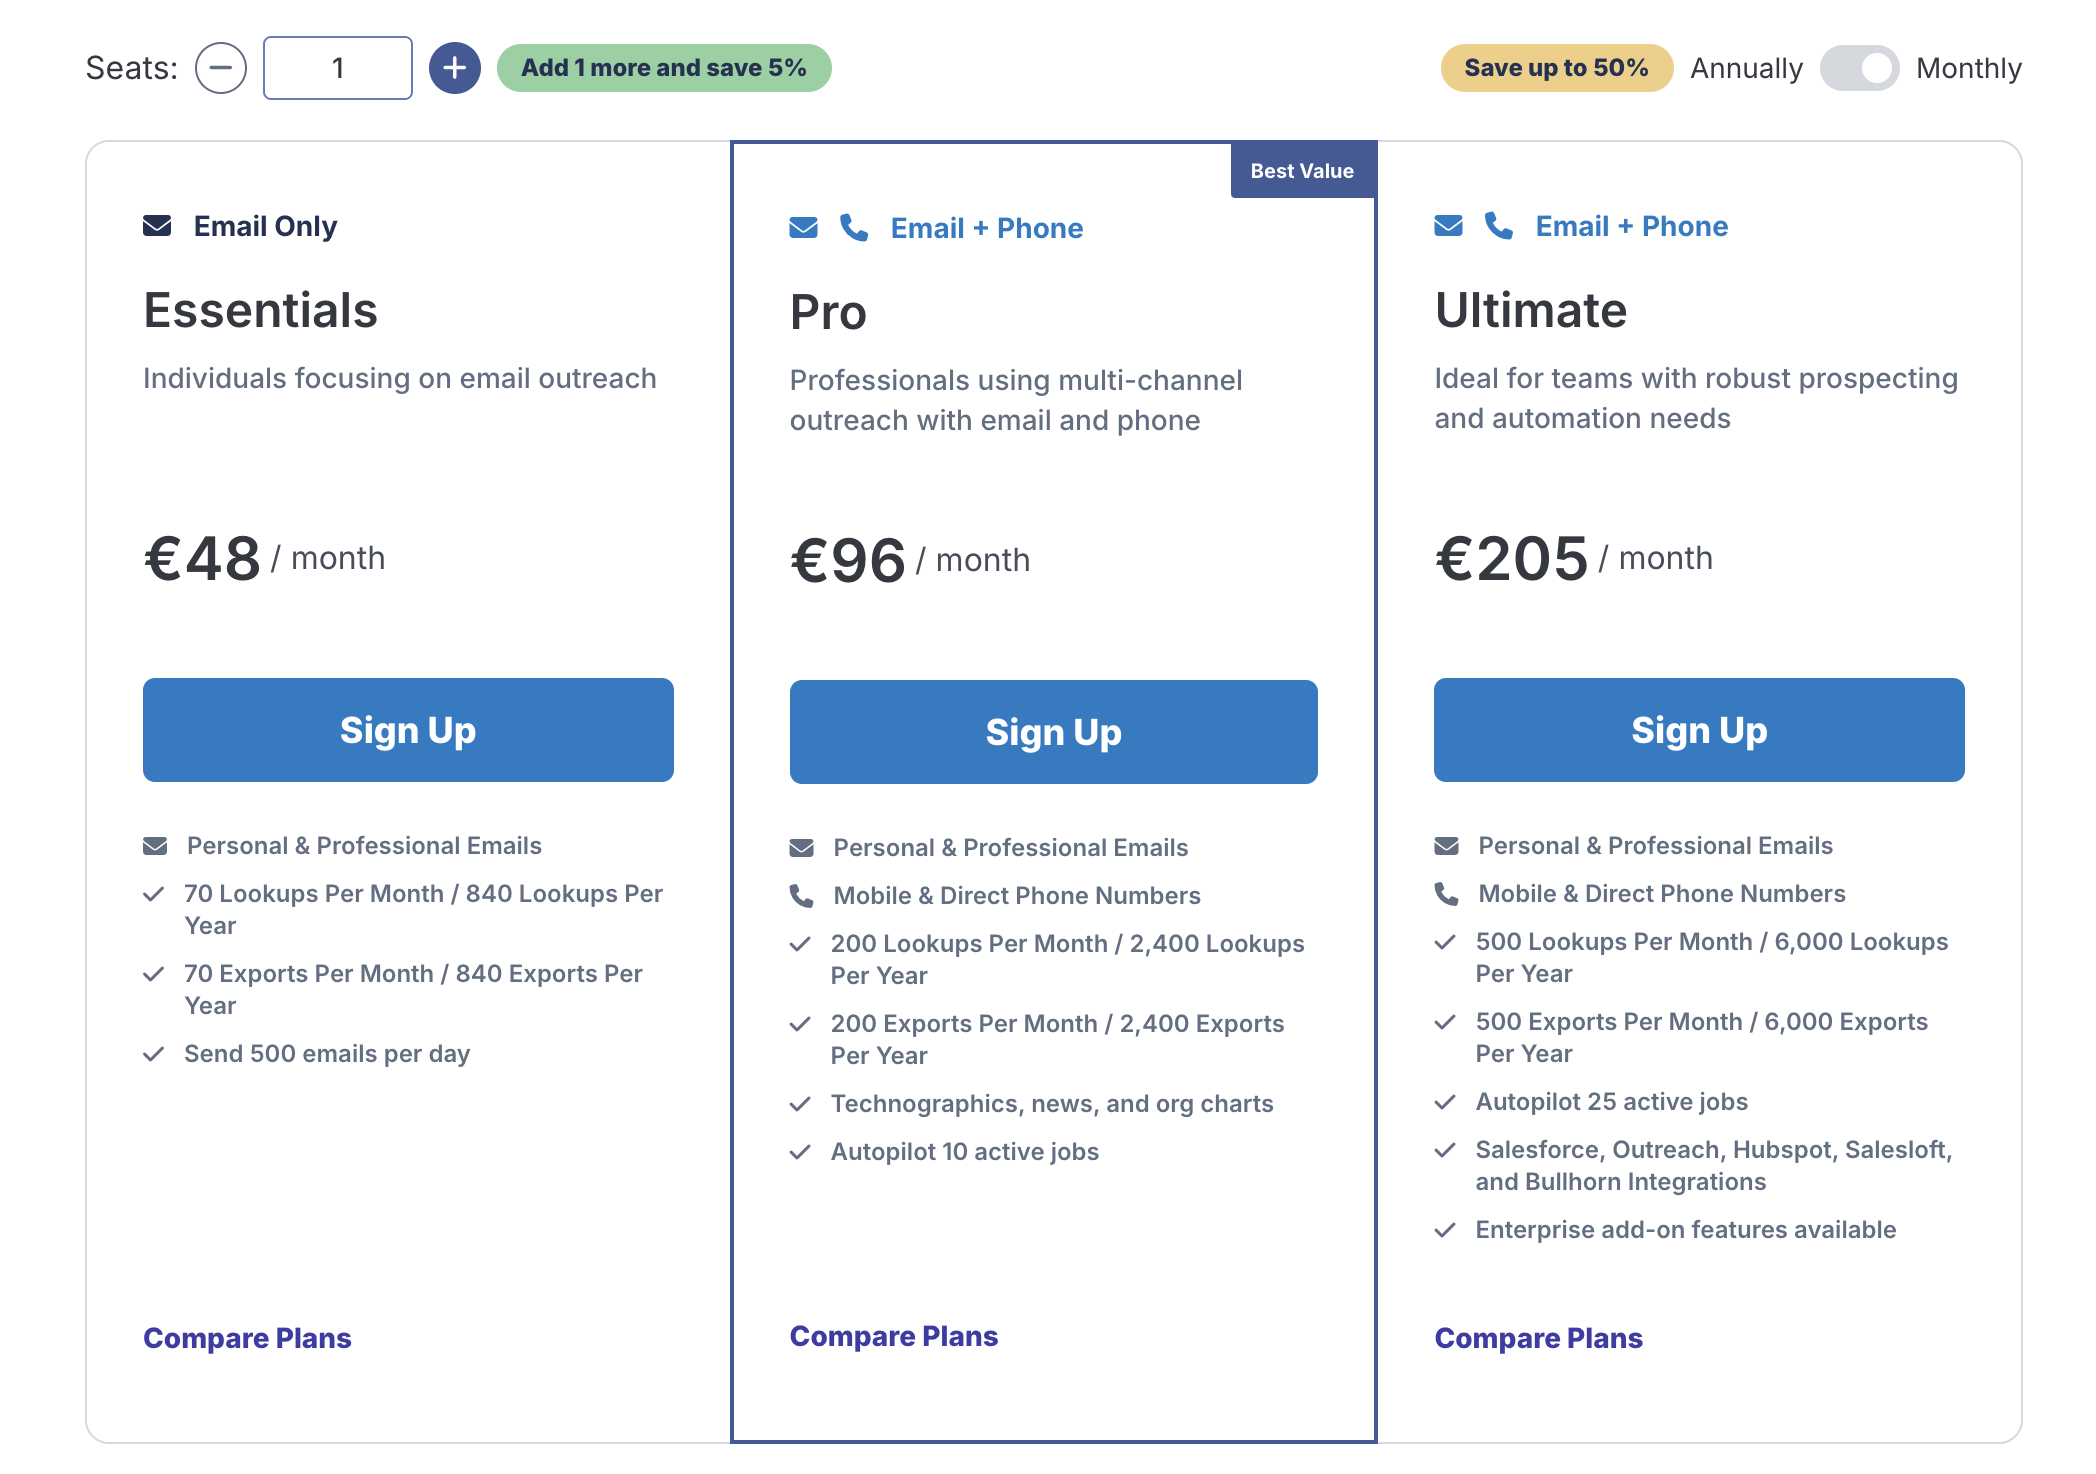Click the phone icon above Ultimate plan
The width and height of the screenshot is (2096, 1474).
[1498, 226]
